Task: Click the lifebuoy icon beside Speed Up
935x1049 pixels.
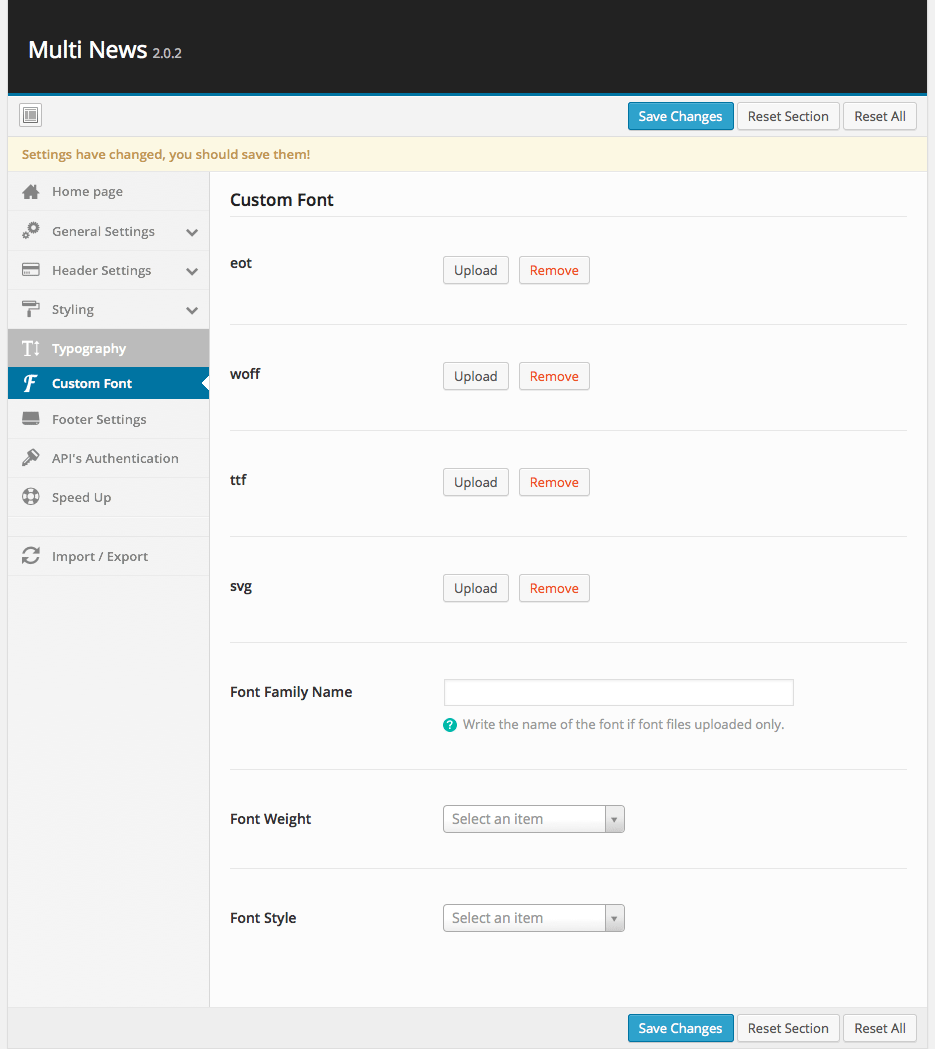Action: click(31, 497)
